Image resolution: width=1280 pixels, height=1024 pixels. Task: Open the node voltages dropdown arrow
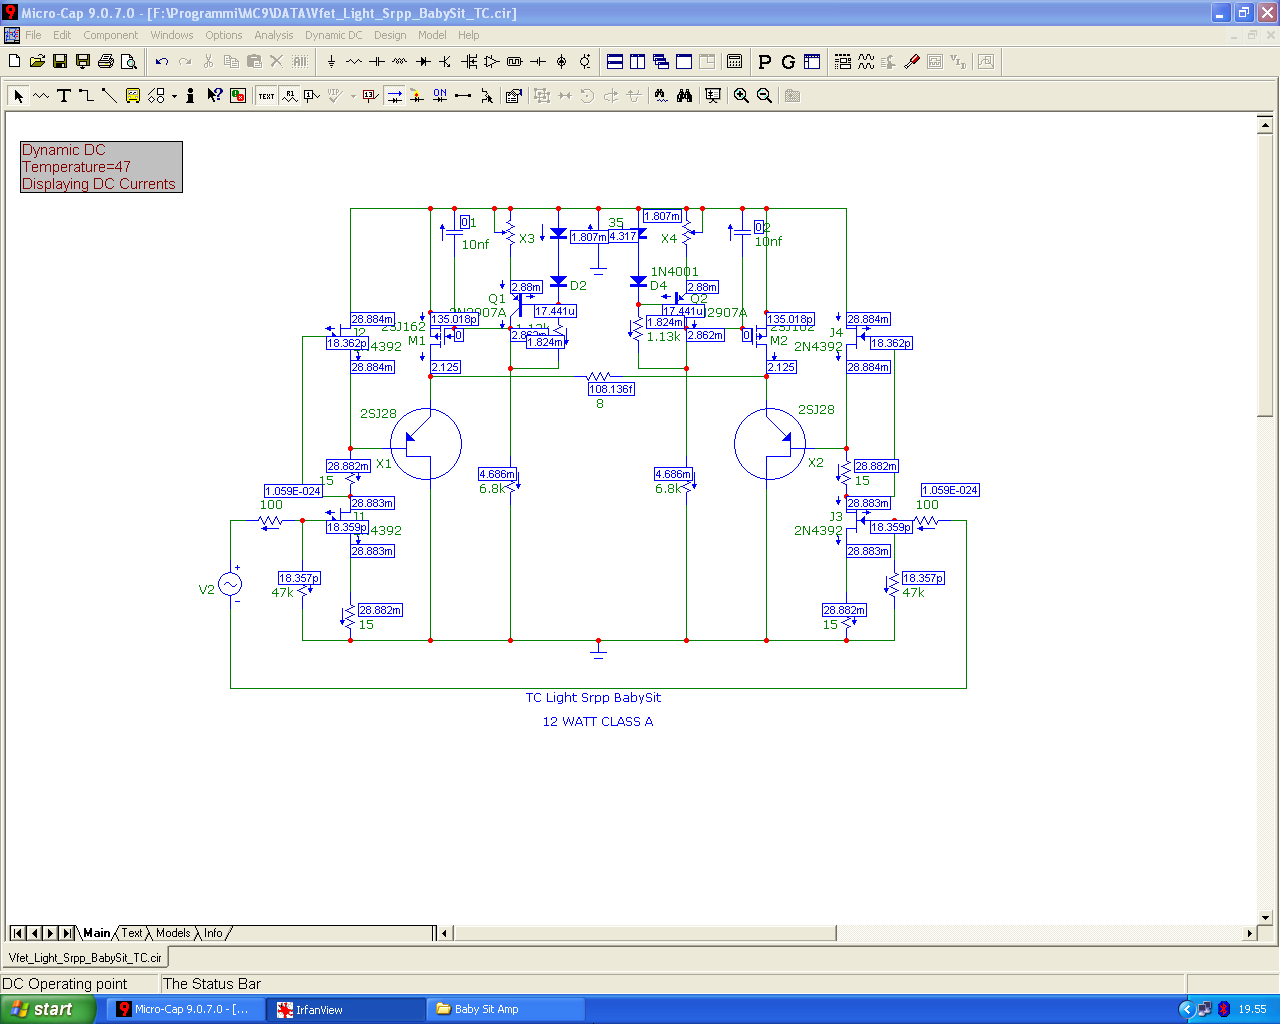(x=353, y=96)
